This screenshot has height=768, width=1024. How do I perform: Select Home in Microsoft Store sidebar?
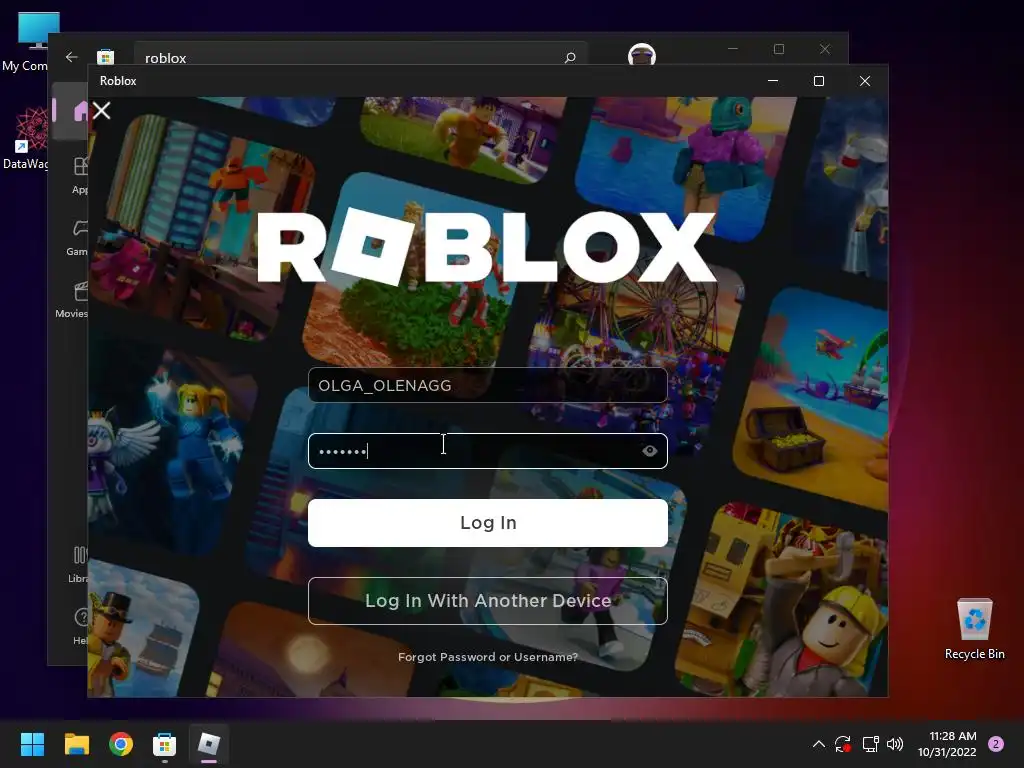[x=72, y=111]
